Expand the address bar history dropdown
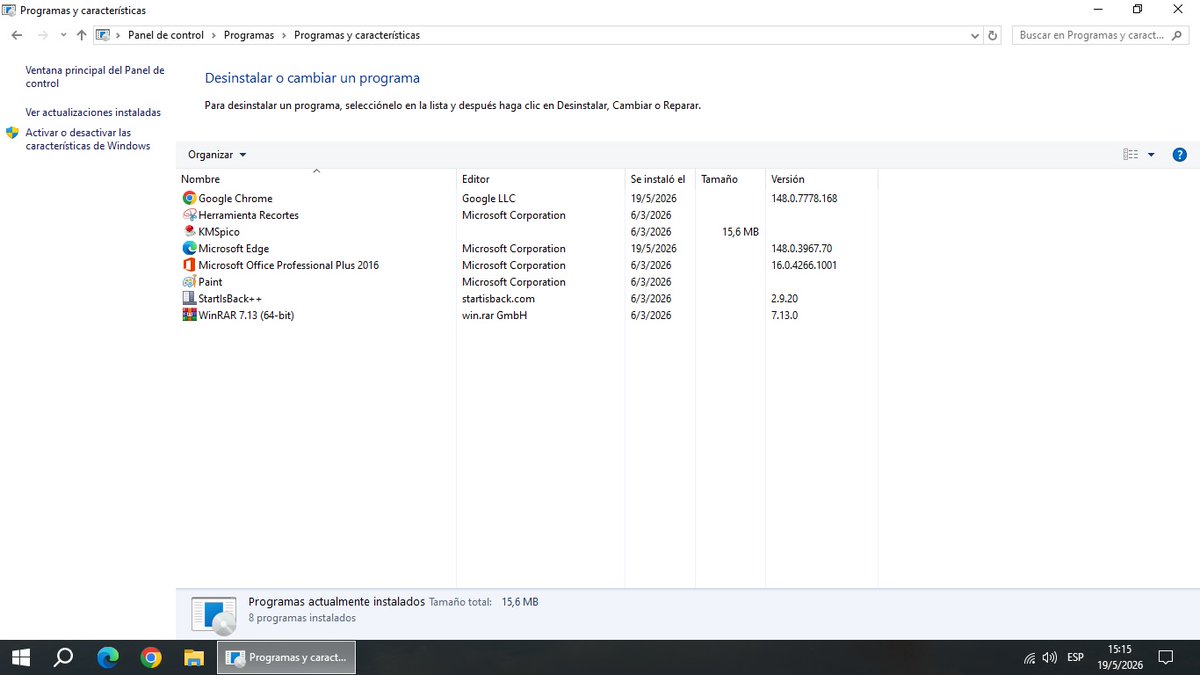The width and height of the screenshot is (1200, 675). click(976, 35)
